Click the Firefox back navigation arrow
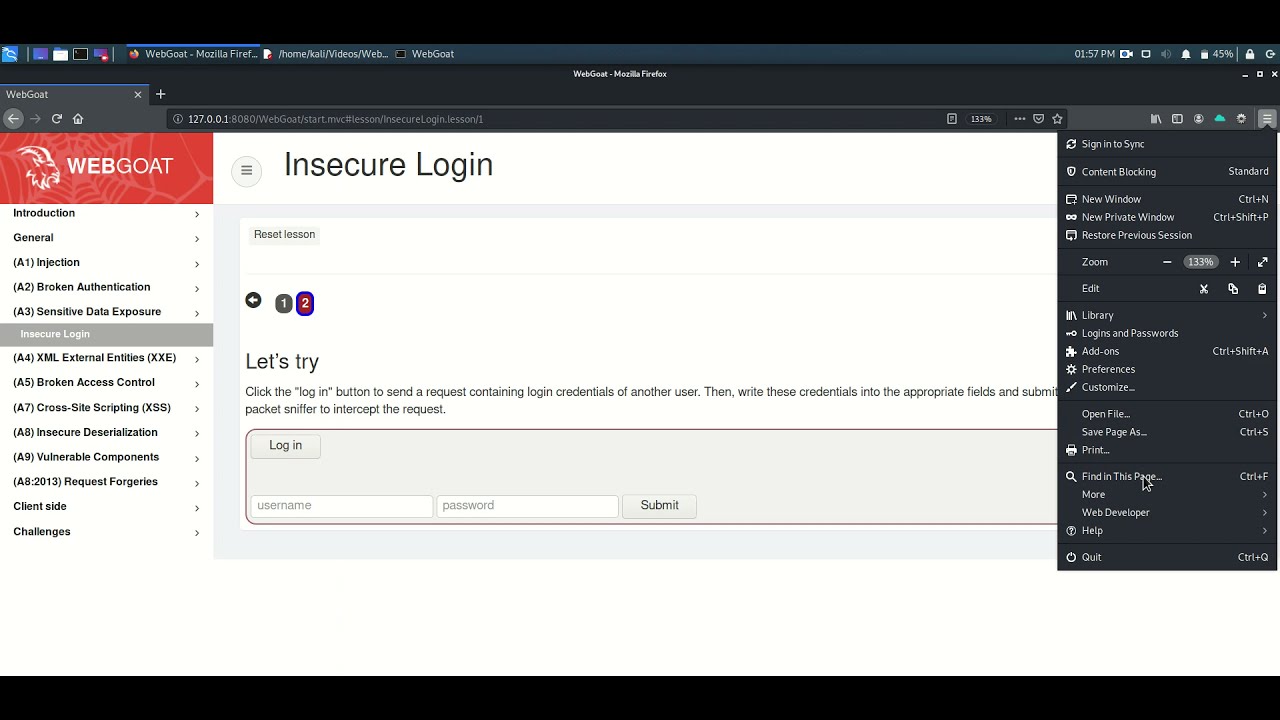The width and height of the screenshot is (1280, 720). pos(12,118)
